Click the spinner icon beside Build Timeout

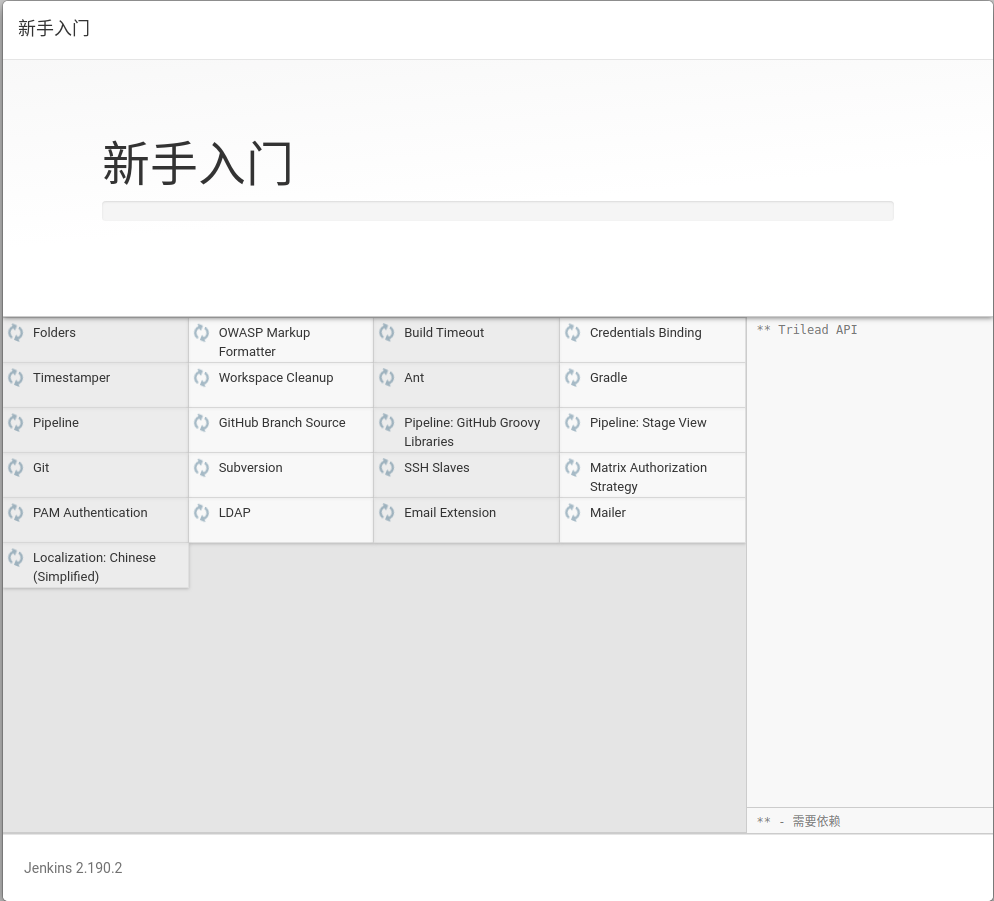click(x=387, y=333)
